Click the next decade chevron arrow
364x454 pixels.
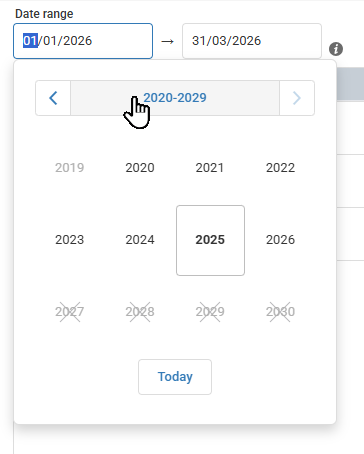point(297,98)
